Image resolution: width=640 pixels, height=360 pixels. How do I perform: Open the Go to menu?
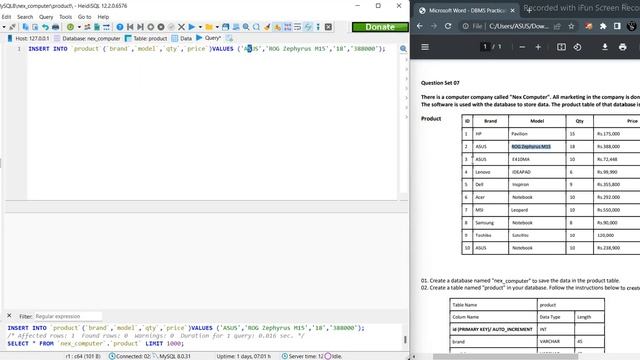pos(84,17)
